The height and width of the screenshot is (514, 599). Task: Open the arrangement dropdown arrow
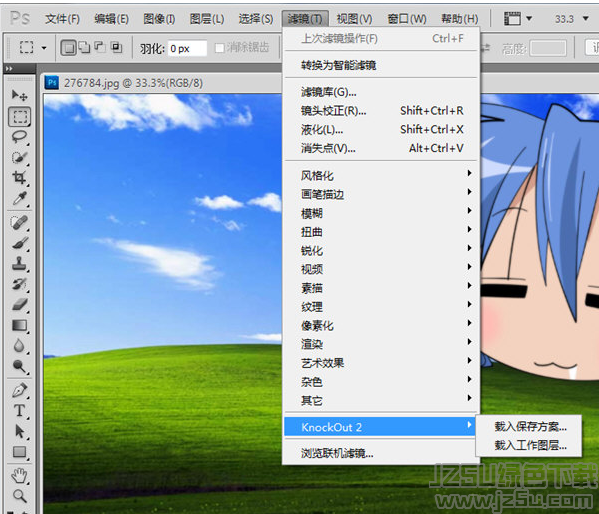[x=529, y=18]
